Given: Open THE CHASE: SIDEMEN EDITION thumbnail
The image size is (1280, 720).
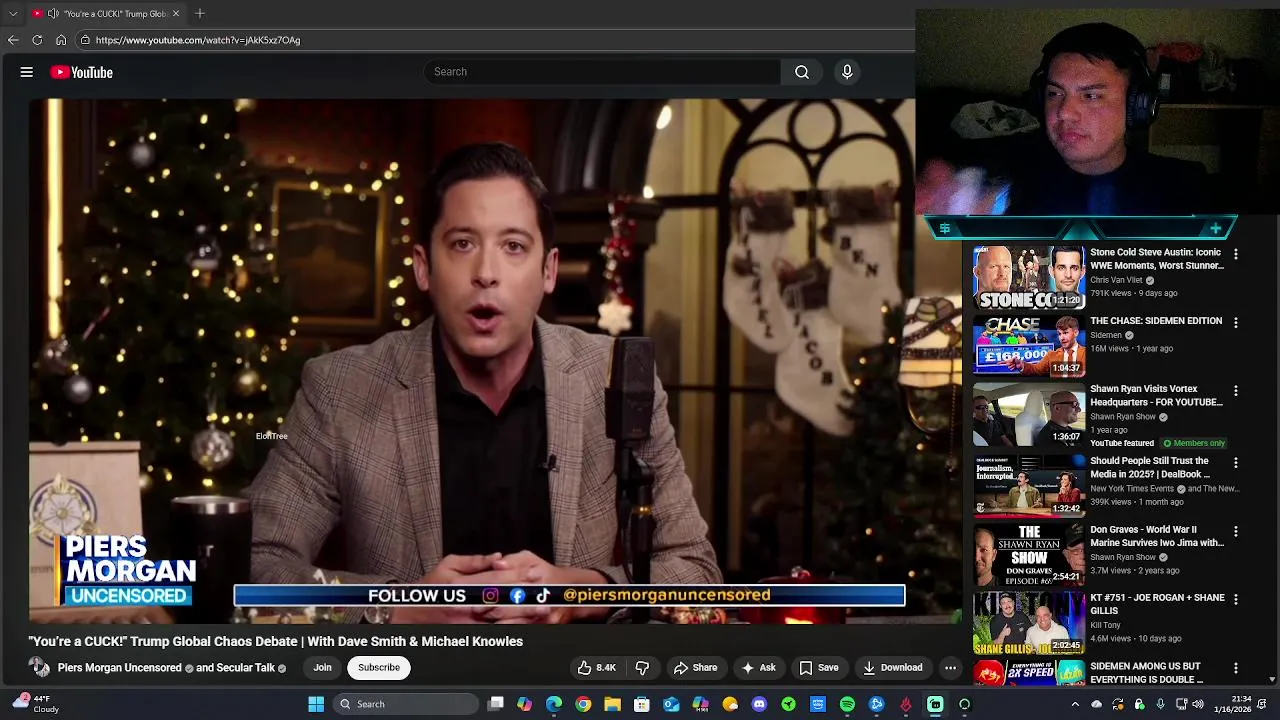Looking at the screenshot, I should click(x=1029, y=346).
